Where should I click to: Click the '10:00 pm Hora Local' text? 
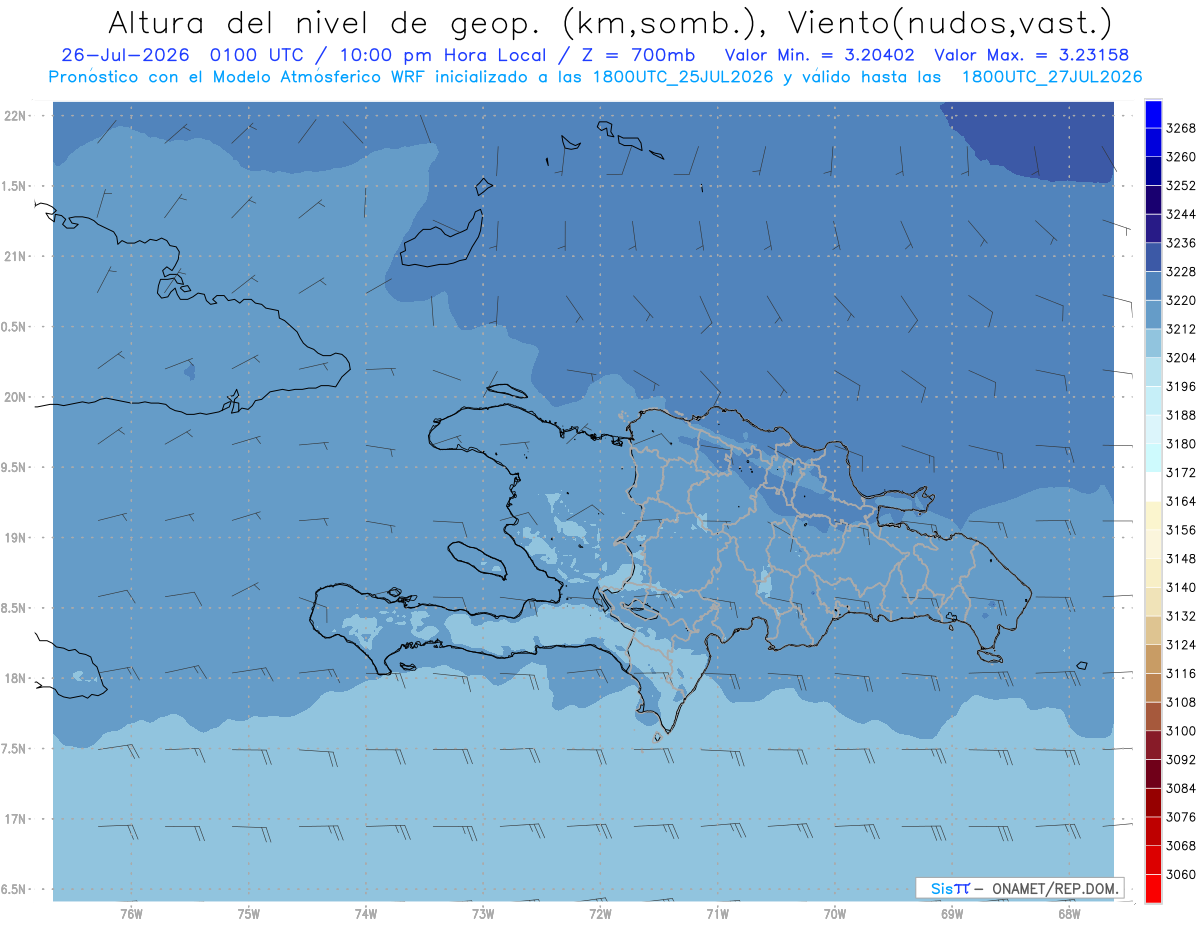click(x=437, y=55)
